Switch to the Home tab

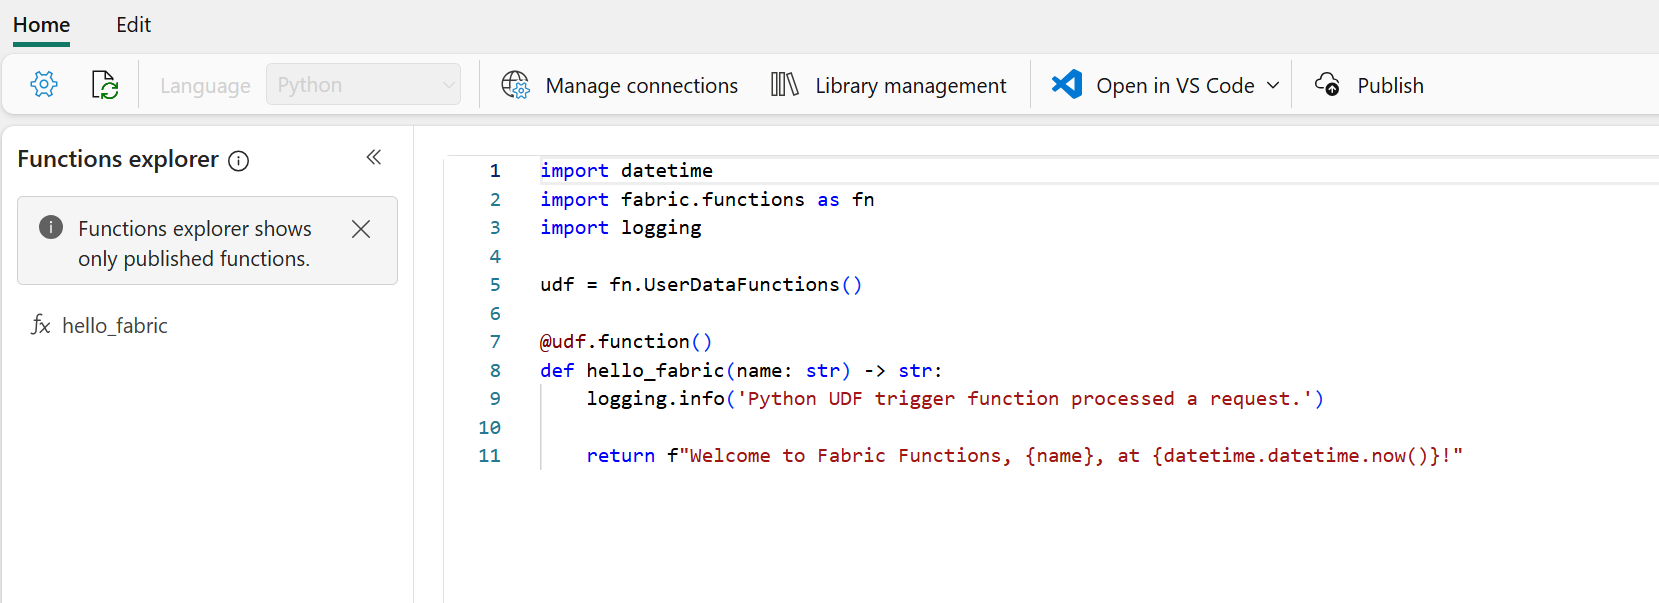click(x=41, y=25)
